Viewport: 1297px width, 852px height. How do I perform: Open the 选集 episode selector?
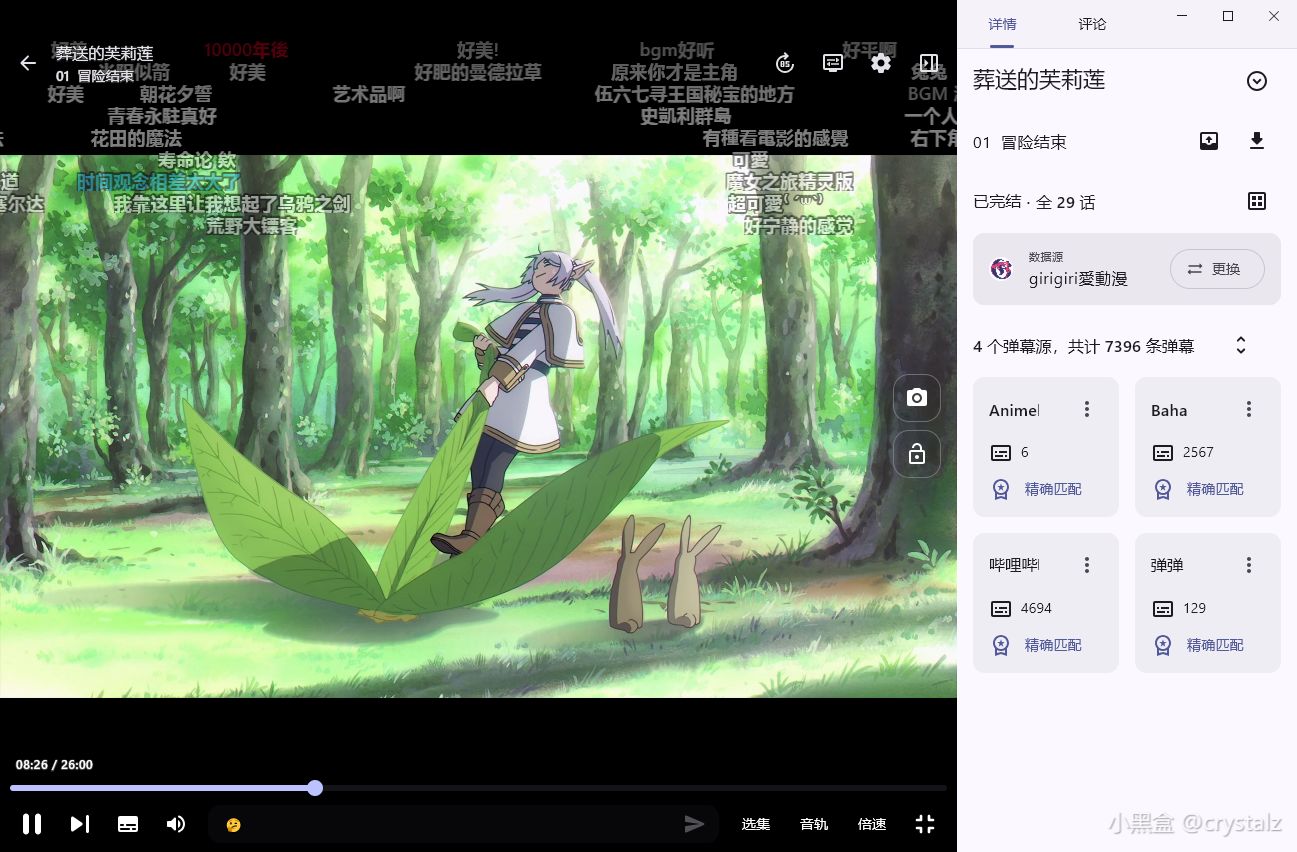click(756, 824)
